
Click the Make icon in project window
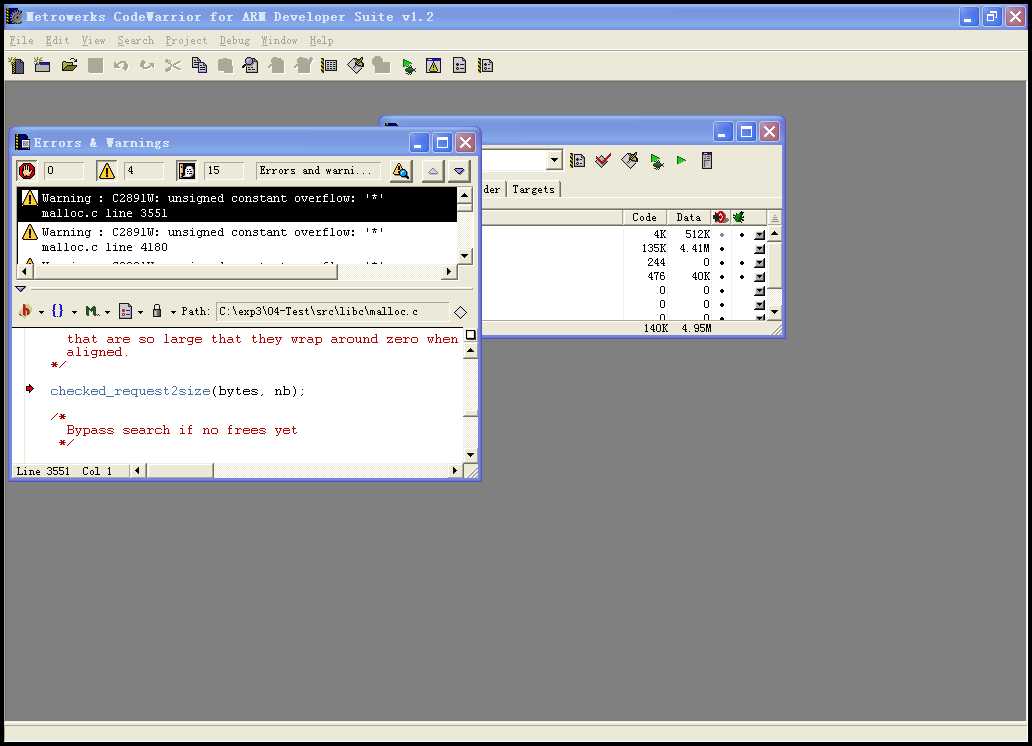pyautogui.click(x=629, y=161)
